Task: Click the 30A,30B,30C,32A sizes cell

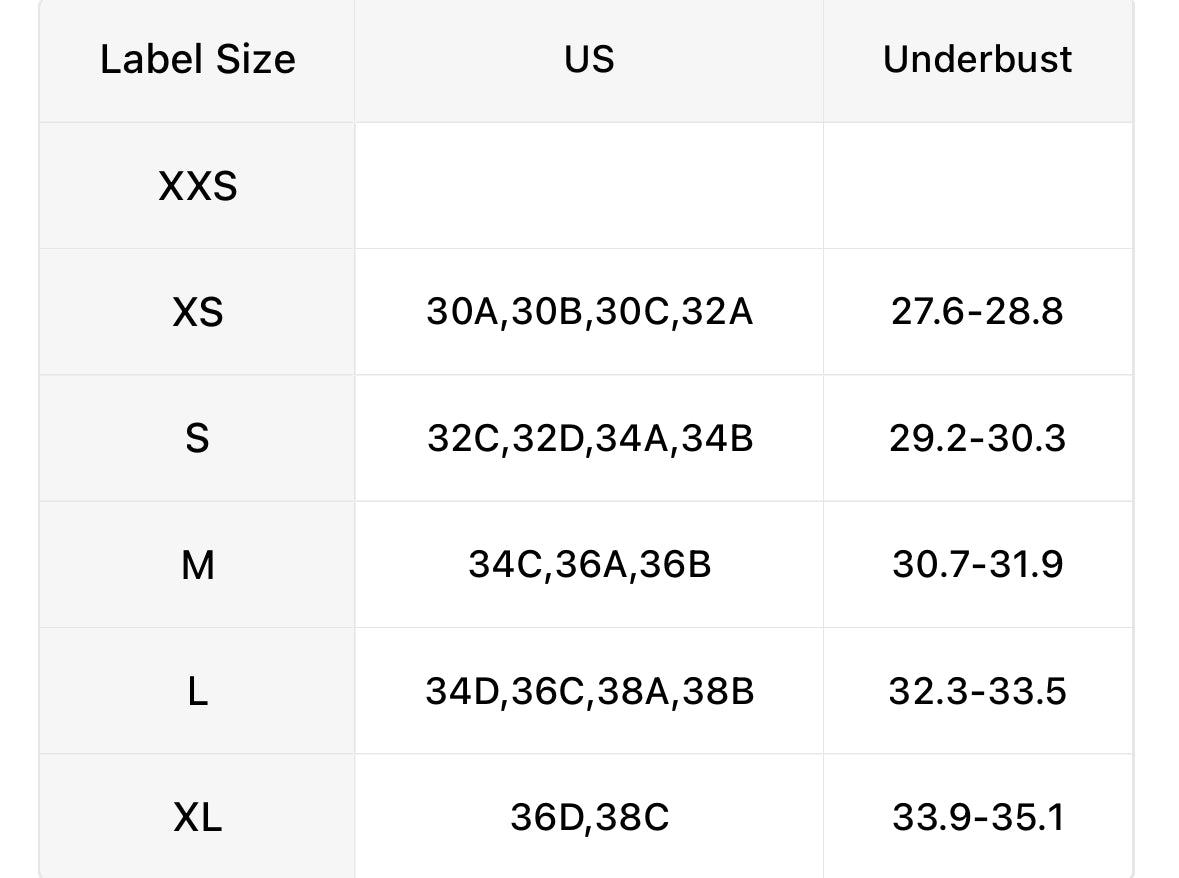Action: click(x=589, y=313)
